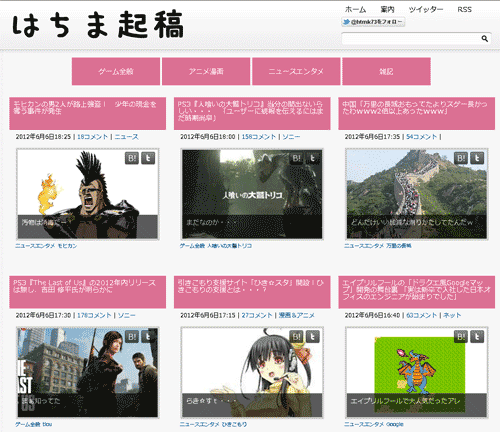
Task: Open the ひき☆スタ article title
Action: [250, 286]
